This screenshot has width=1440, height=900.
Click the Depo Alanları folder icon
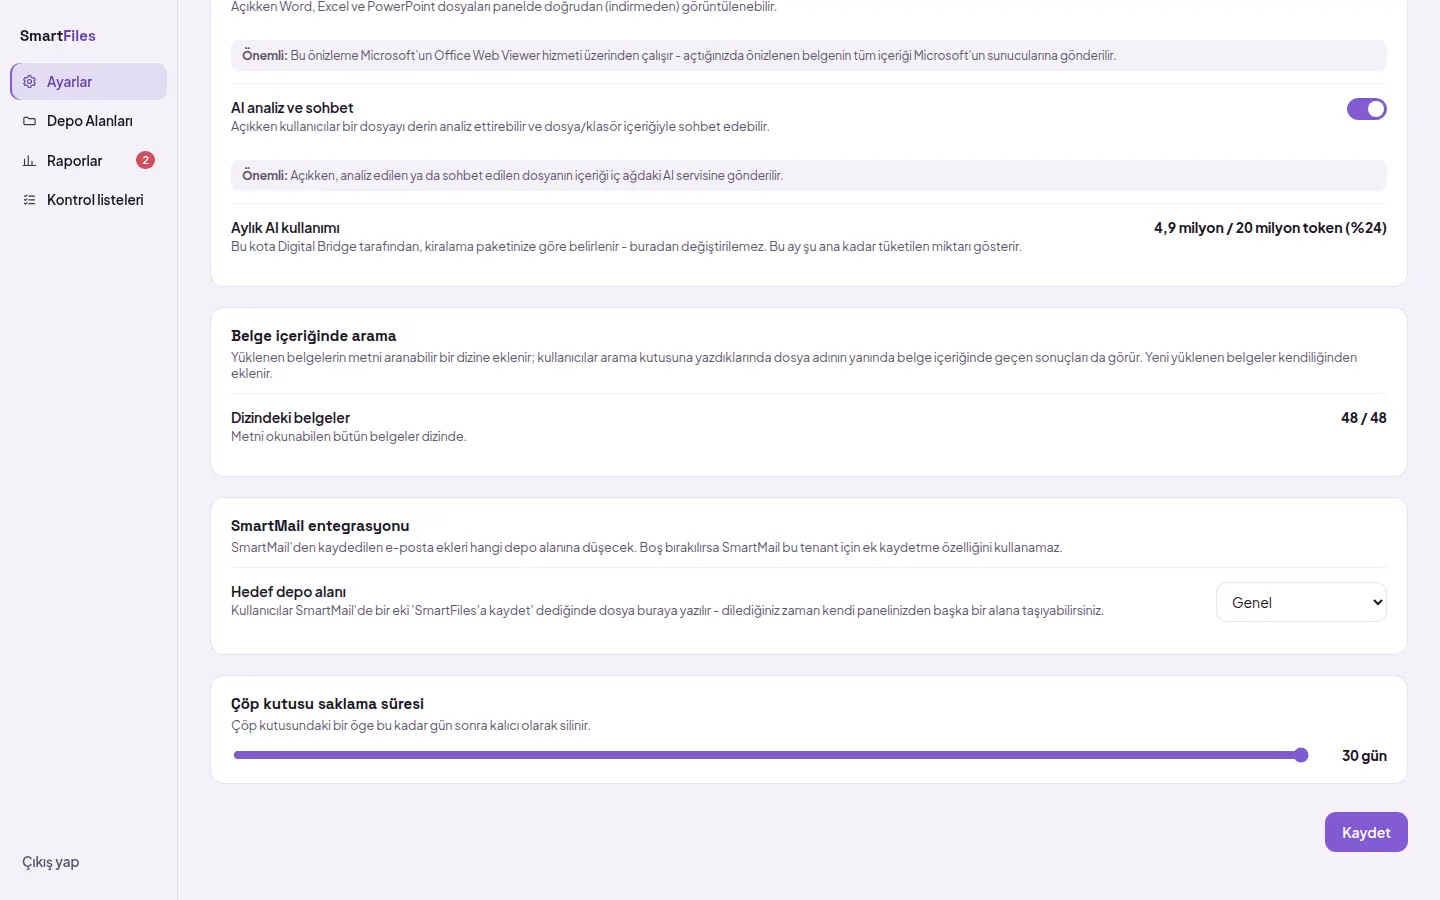coord(30,121)
